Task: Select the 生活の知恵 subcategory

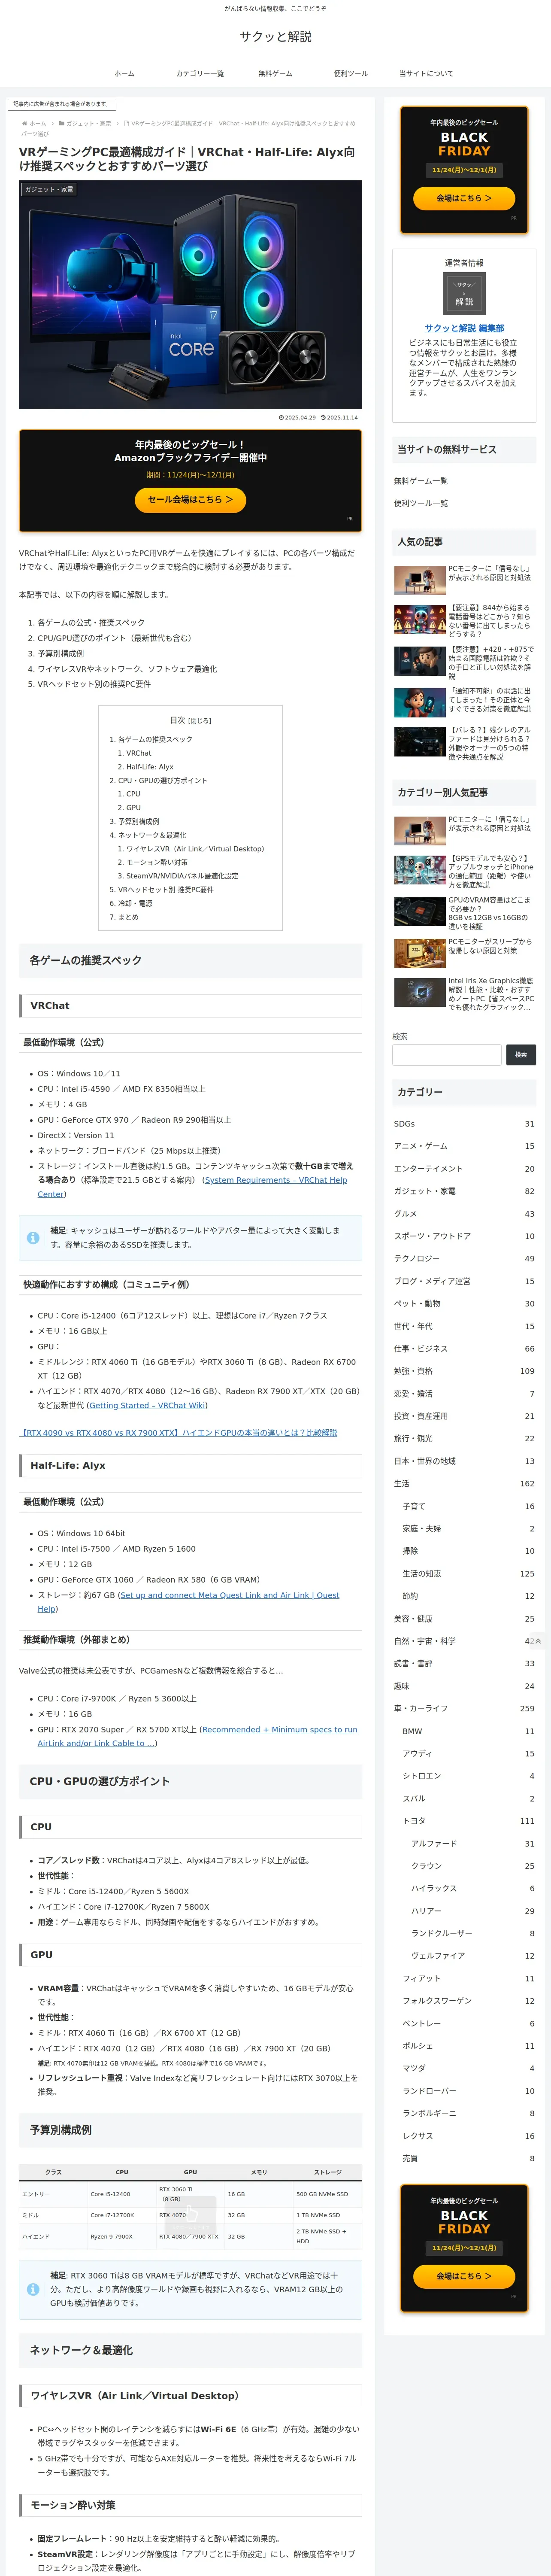Action: 468,1574
